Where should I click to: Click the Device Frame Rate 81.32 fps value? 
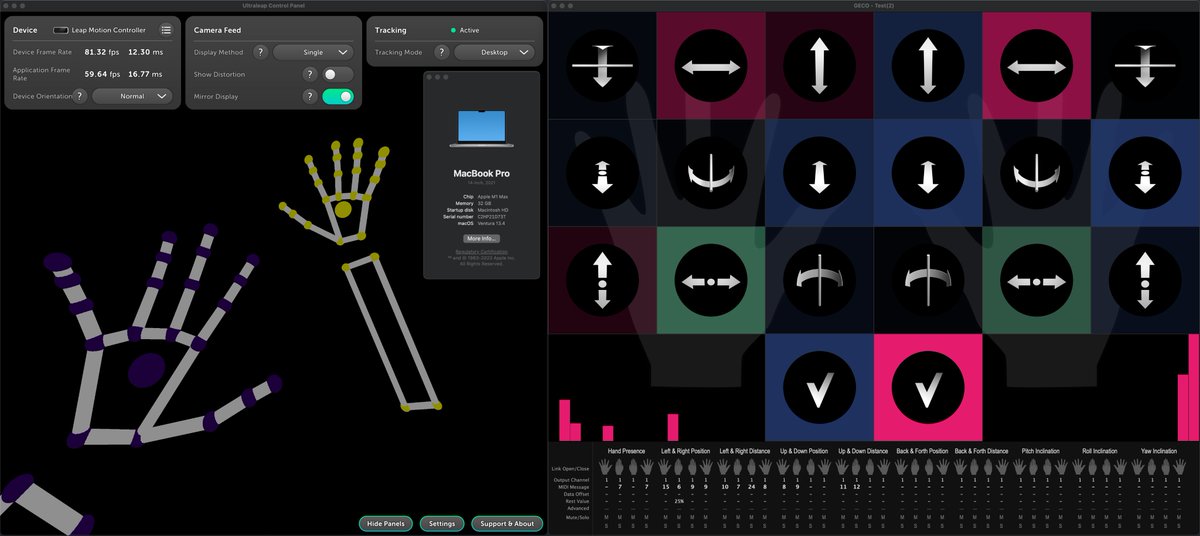coord(102,52)
